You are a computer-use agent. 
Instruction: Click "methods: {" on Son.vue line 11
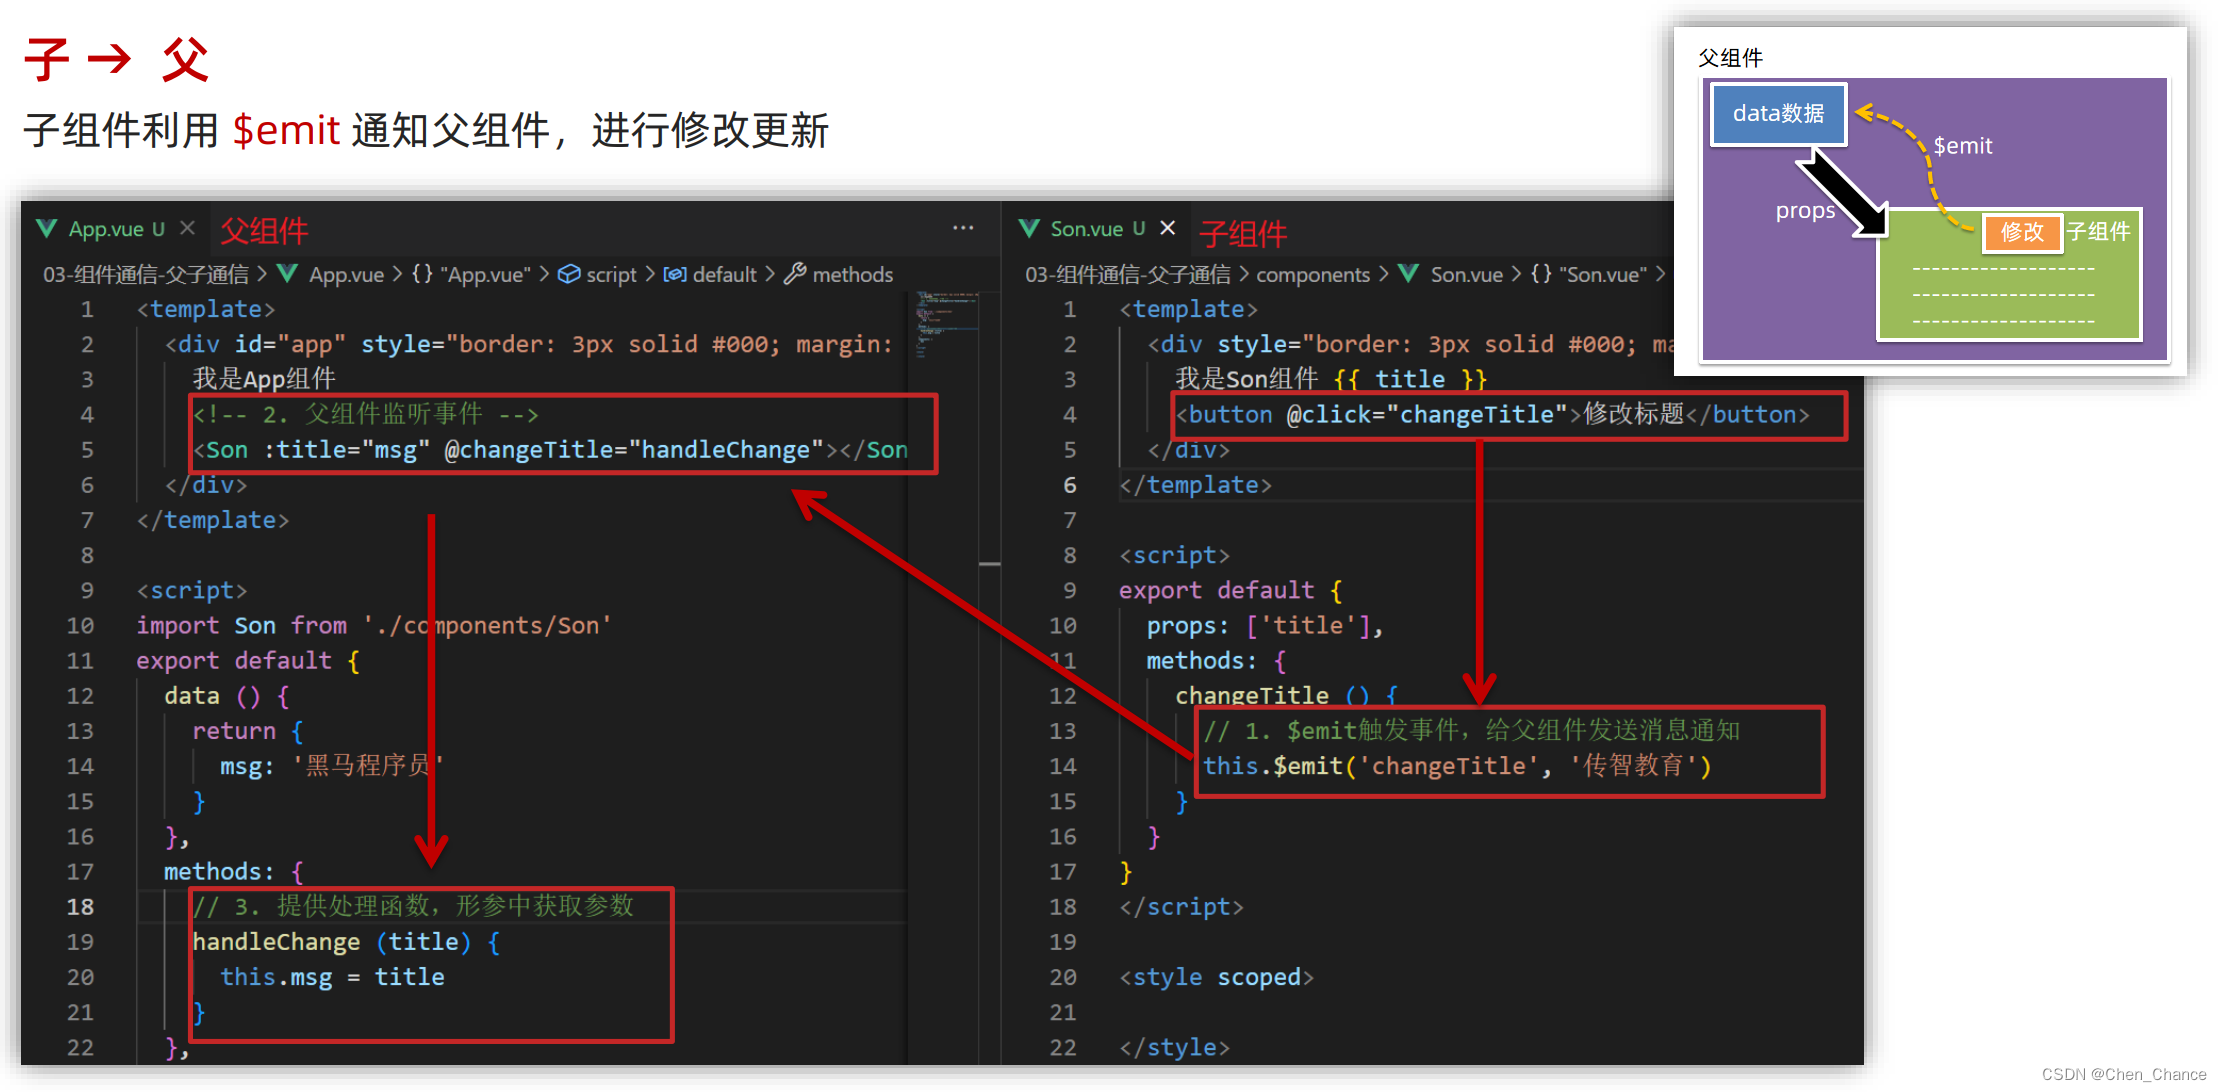pos(1216,661)
